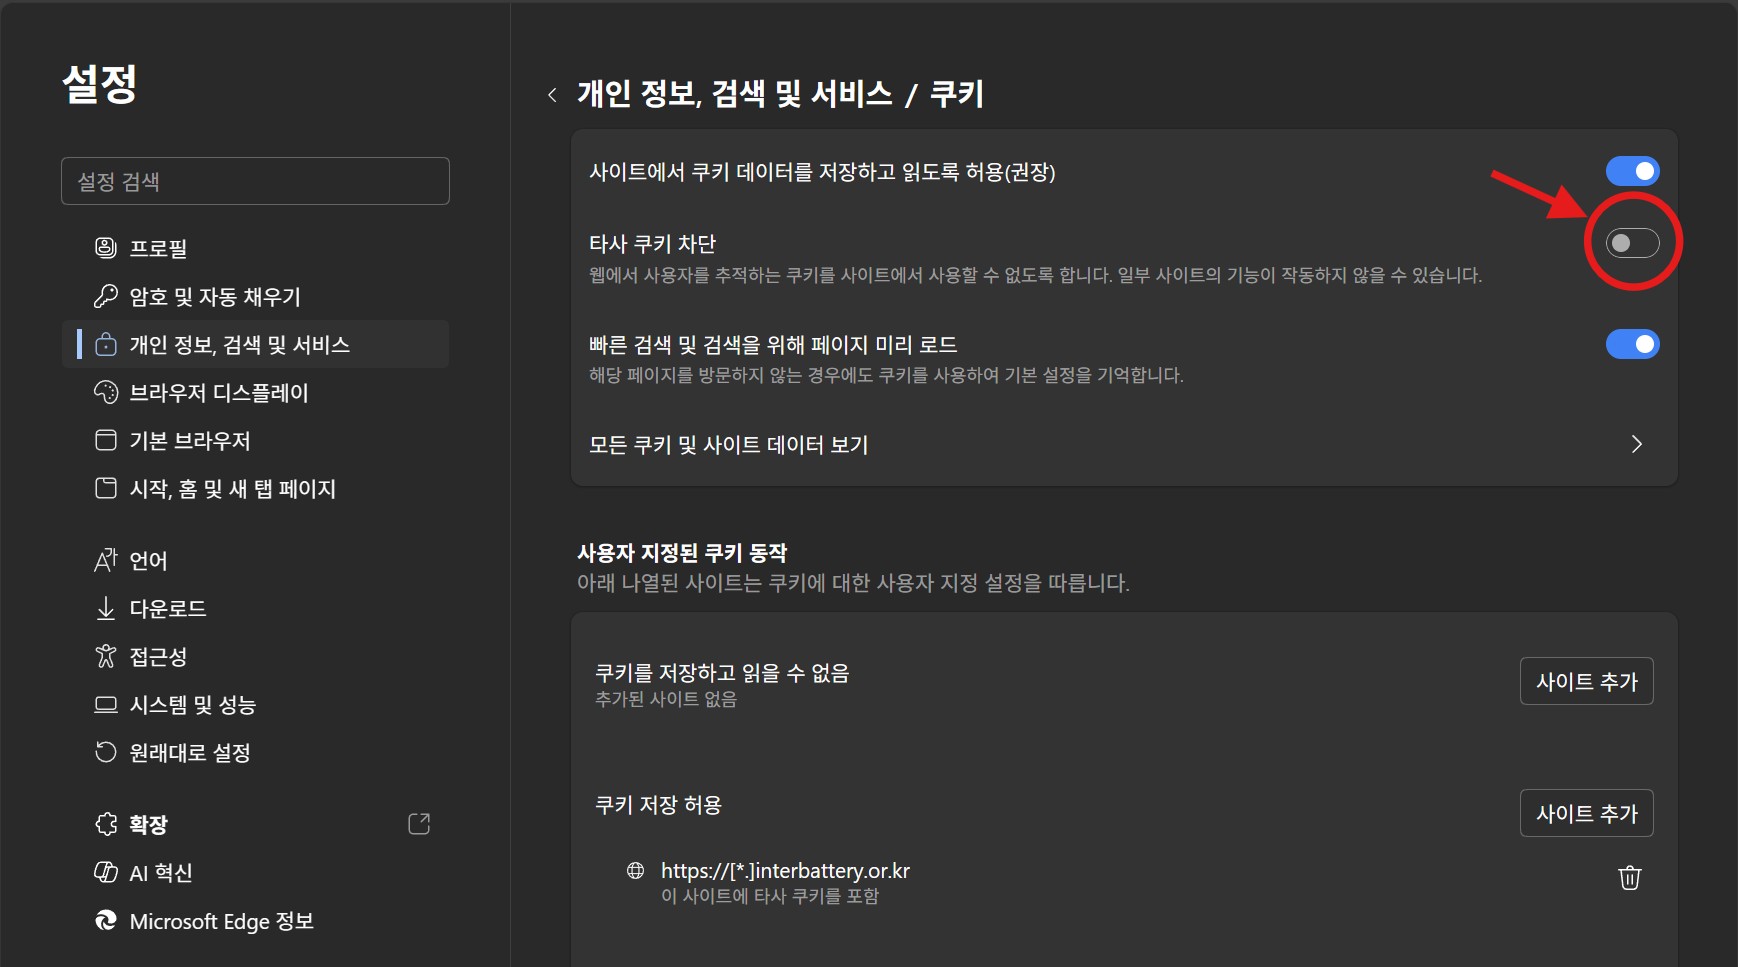Click the Microsoft Edge logo icon
The image size is (1738, 967).
coord(105,920)
